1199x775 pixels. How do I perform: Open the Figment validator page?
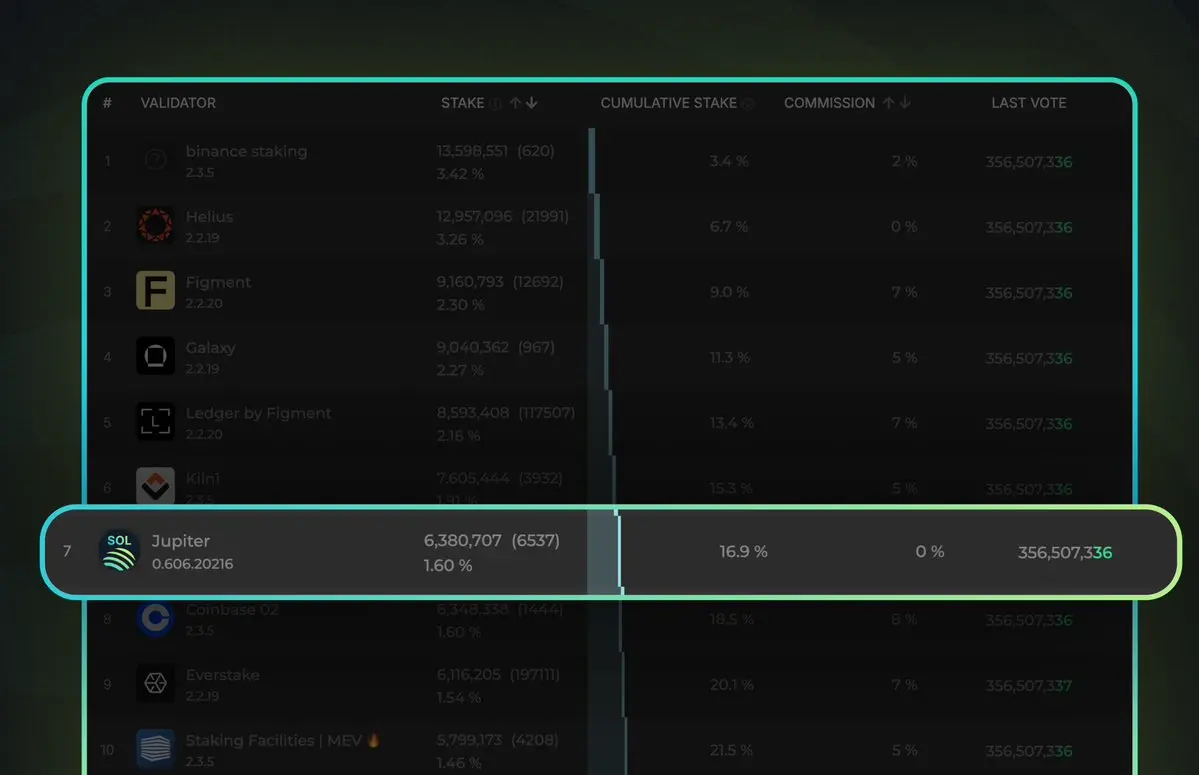coord(218,282)
